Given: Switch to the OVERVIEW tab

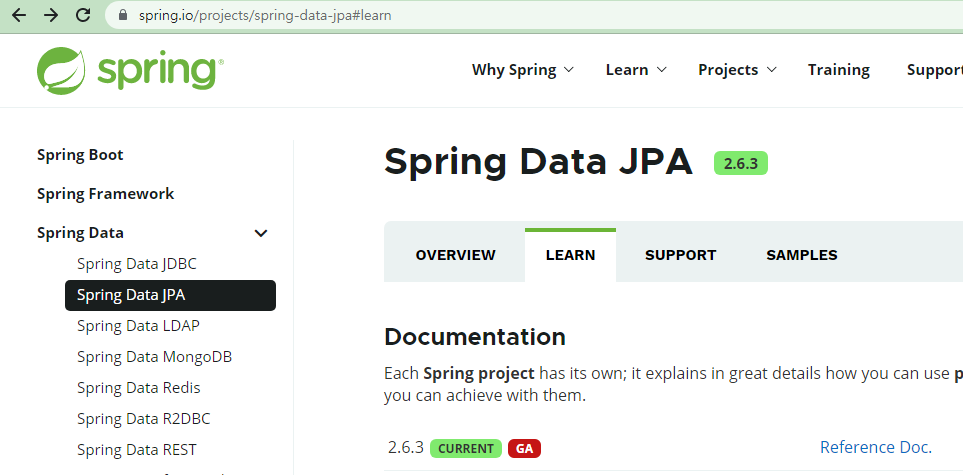Looking at the screenshot, I should click(x=455, y=255).
